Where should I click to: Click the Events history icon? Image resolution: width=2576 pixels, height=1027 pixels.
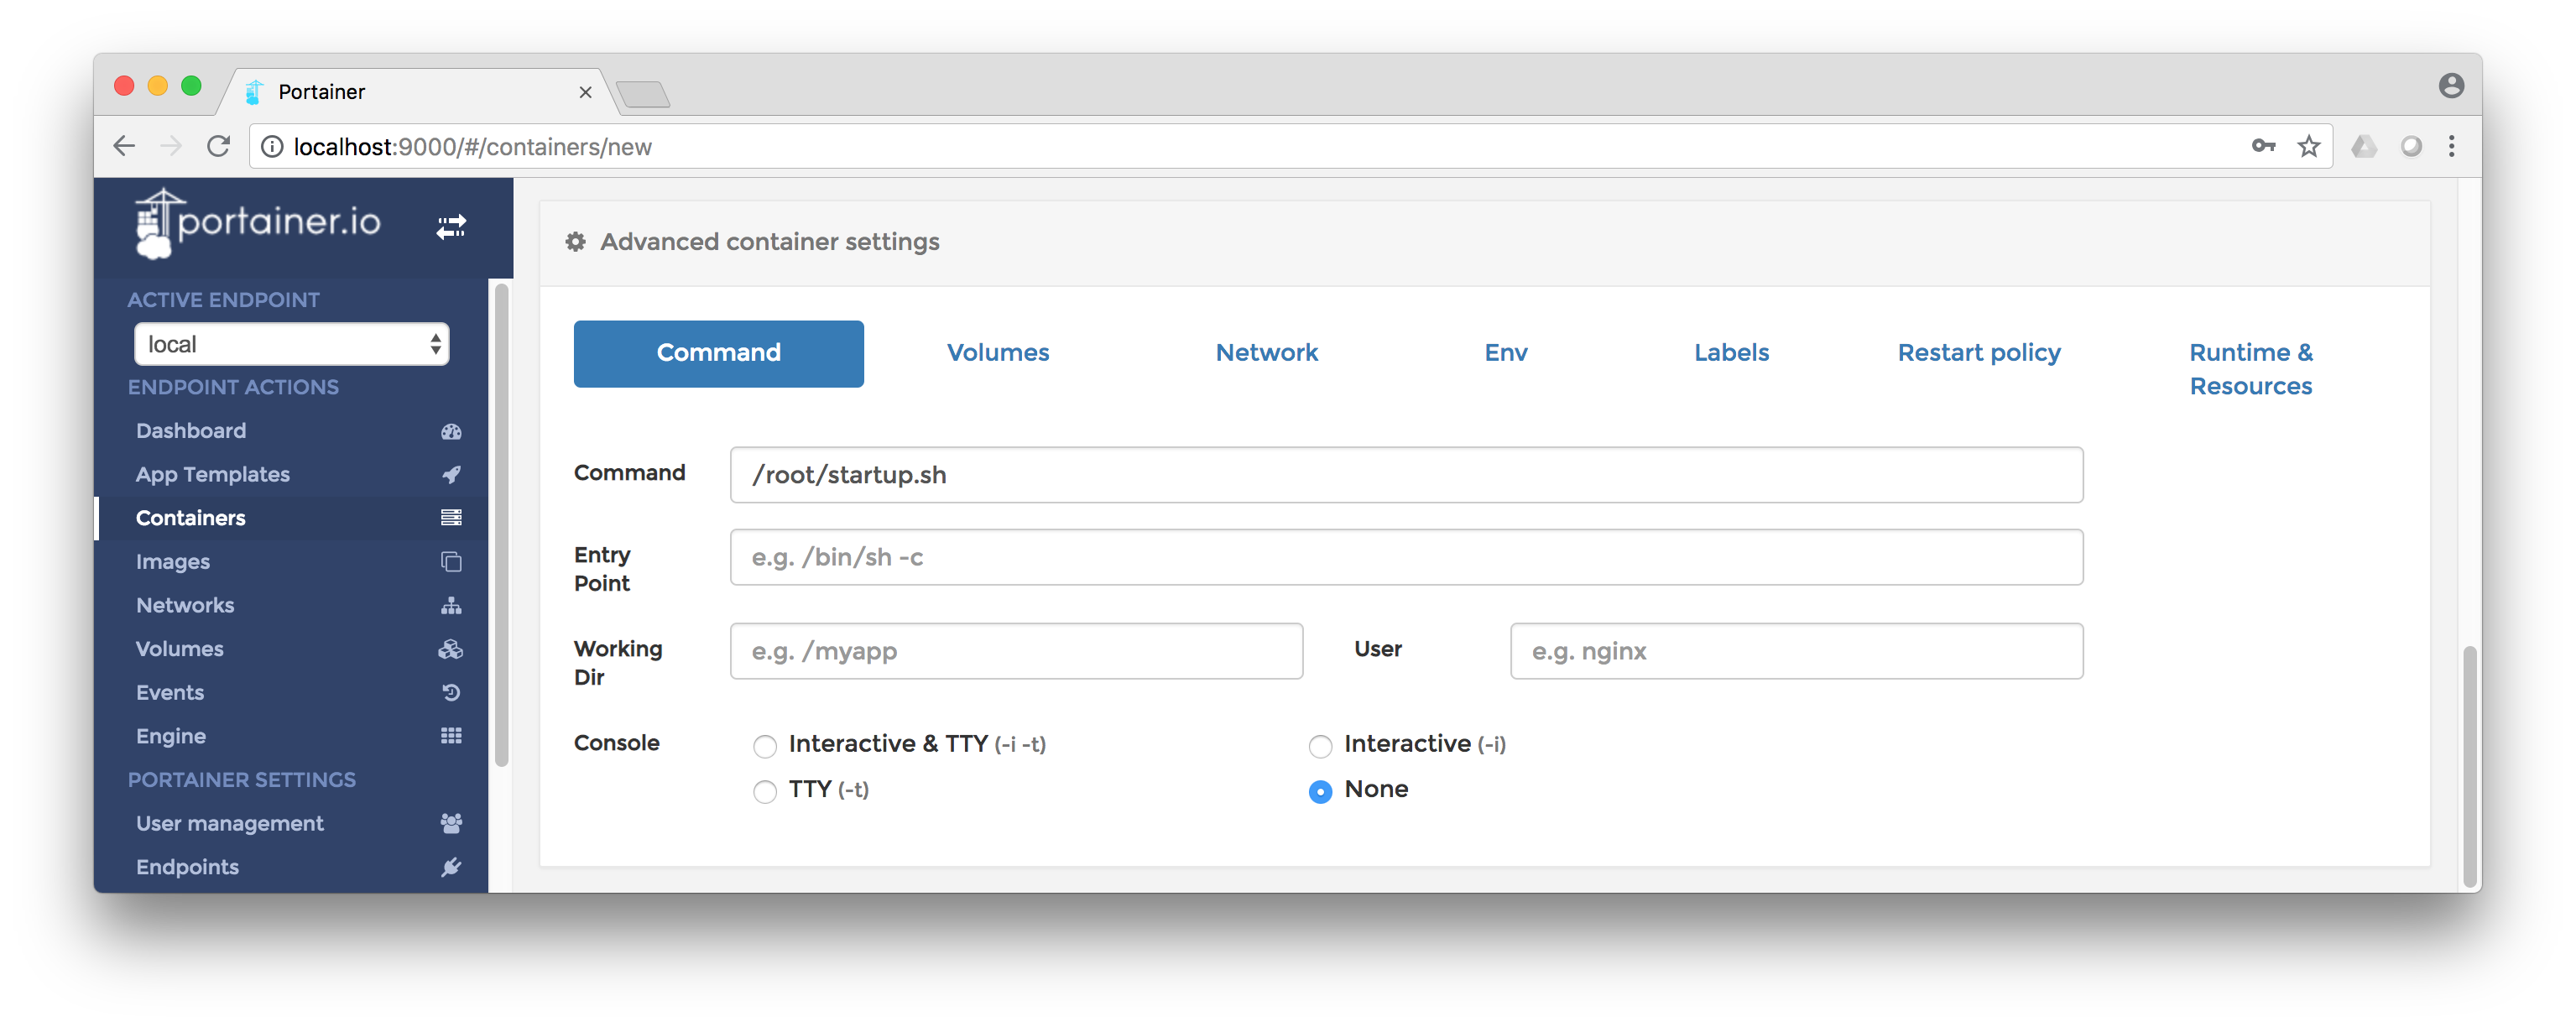point(451,693)
